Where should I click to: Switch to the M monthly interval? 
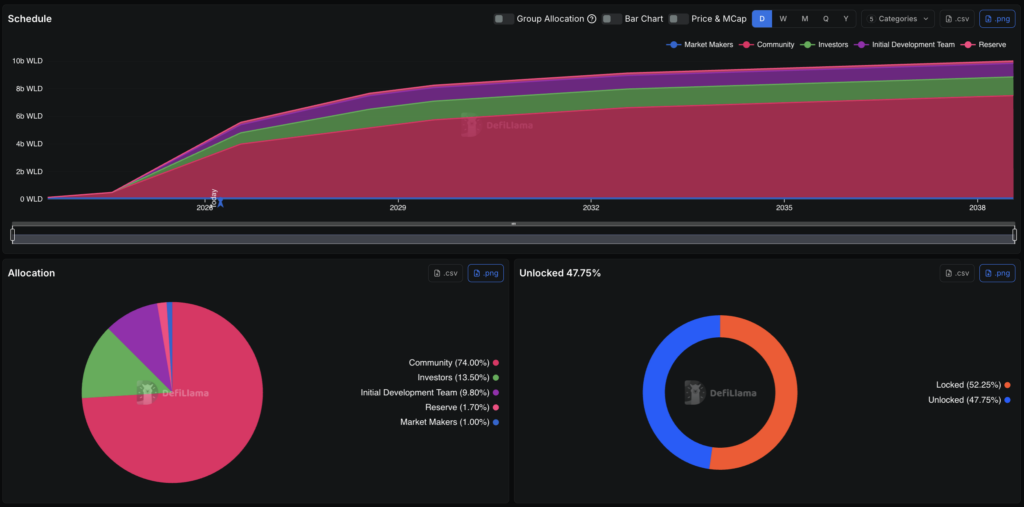coord(805,19)
